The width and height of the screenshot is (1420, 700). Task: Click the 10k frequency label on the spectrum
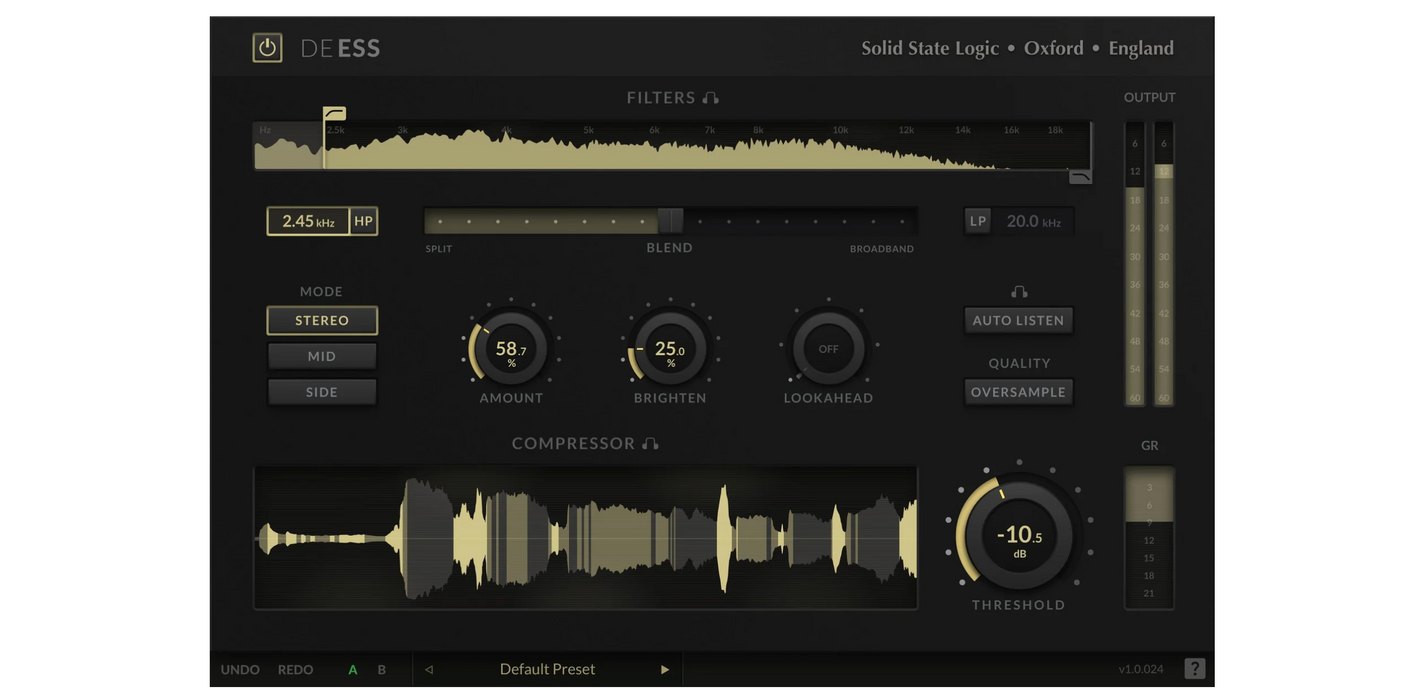840,130
